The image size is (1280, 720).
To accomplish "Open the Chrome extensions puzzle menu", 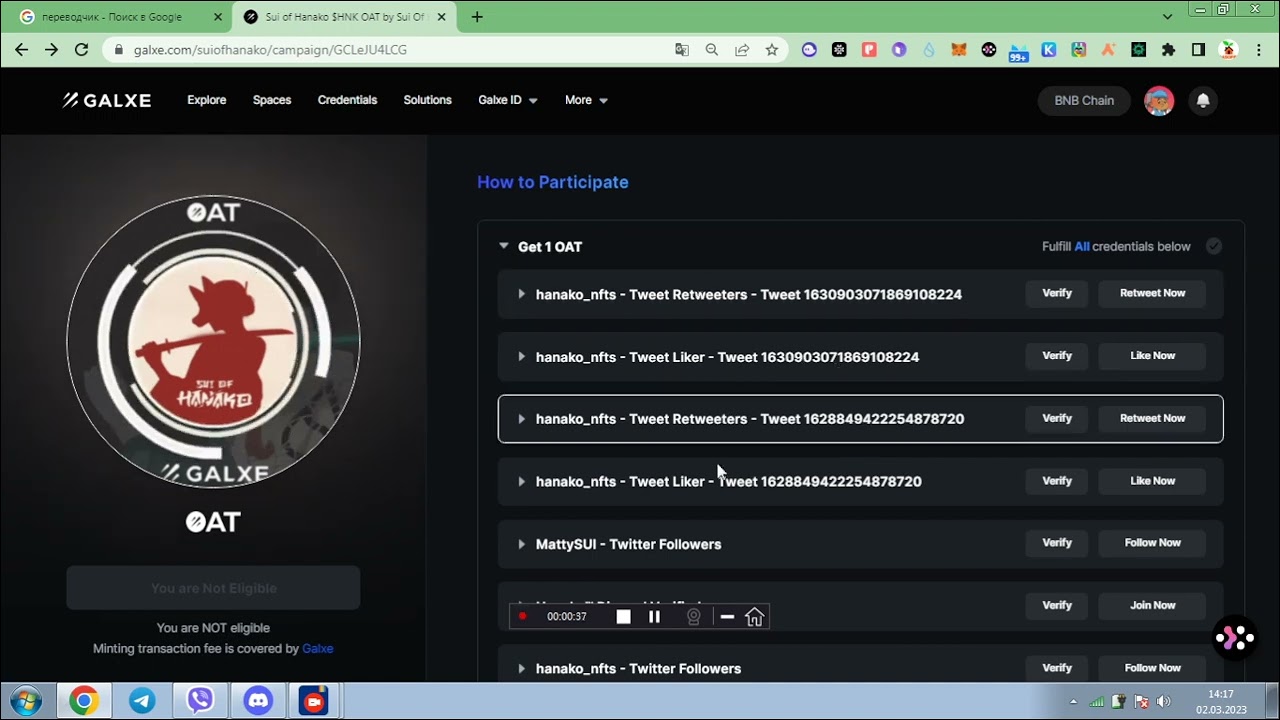I will point(1168,49).
